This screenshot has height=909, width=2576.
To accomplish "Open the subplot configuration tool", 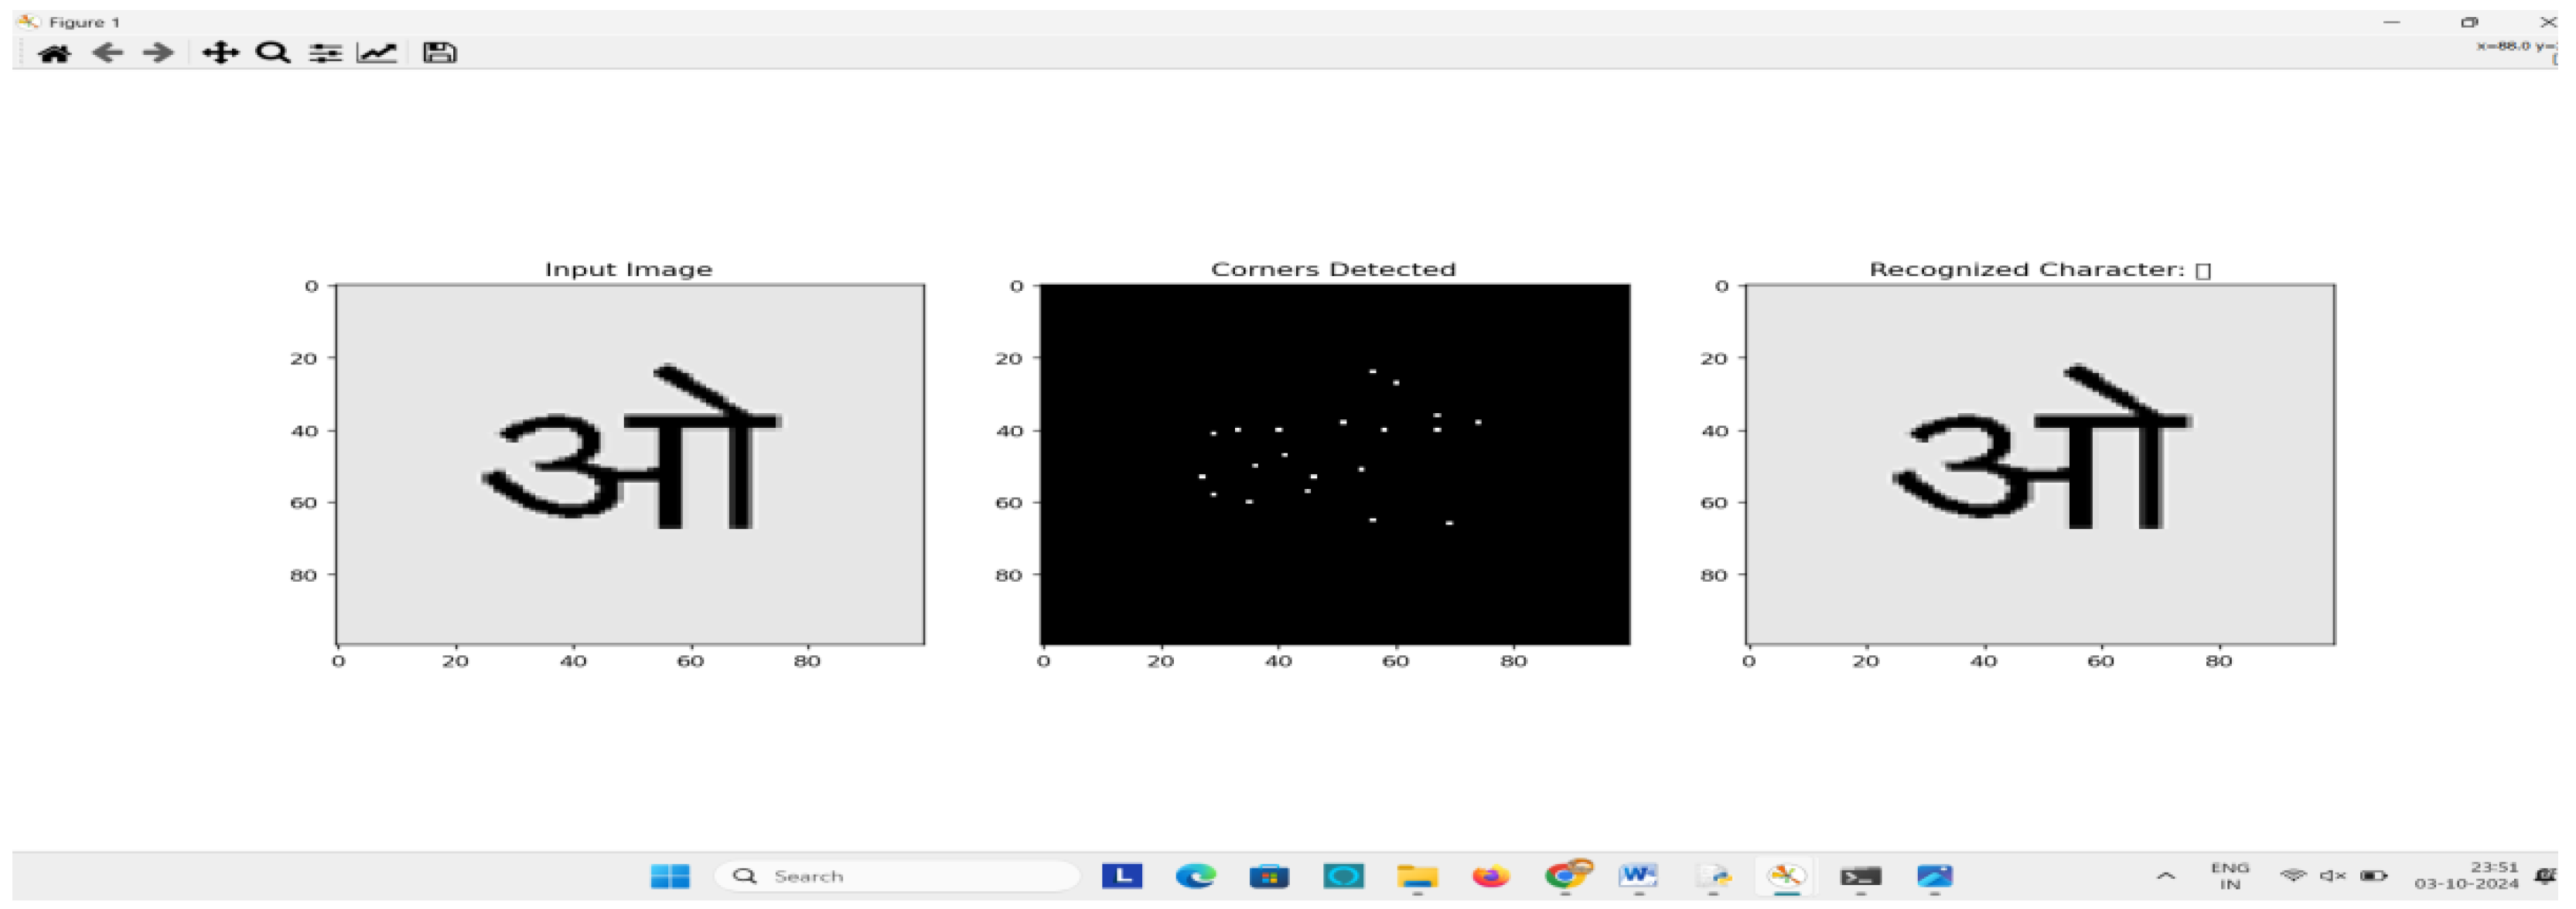I will click(325, 52).
